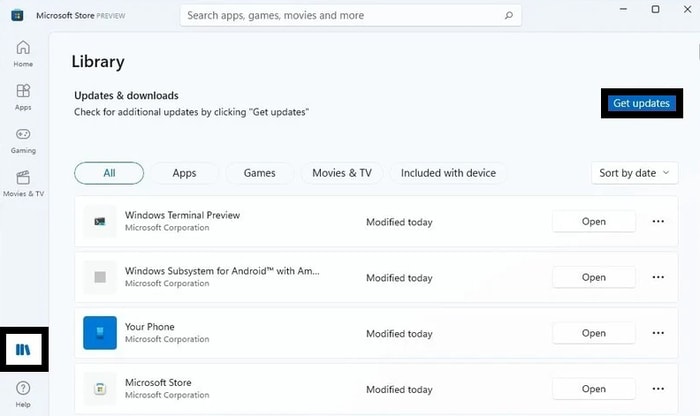Open the Help icon in sidebar
700x416 pixels.
23,392
